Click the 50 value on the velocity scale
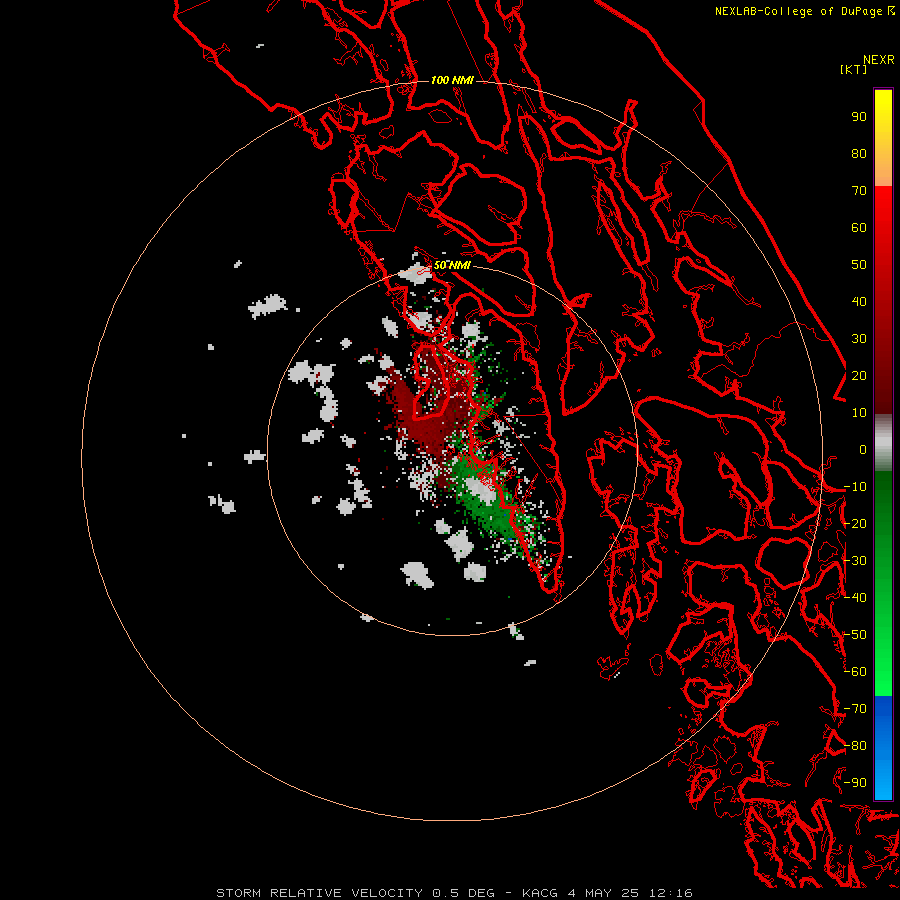900x900 pixels. pyautogui.click(x=859, y=265)
